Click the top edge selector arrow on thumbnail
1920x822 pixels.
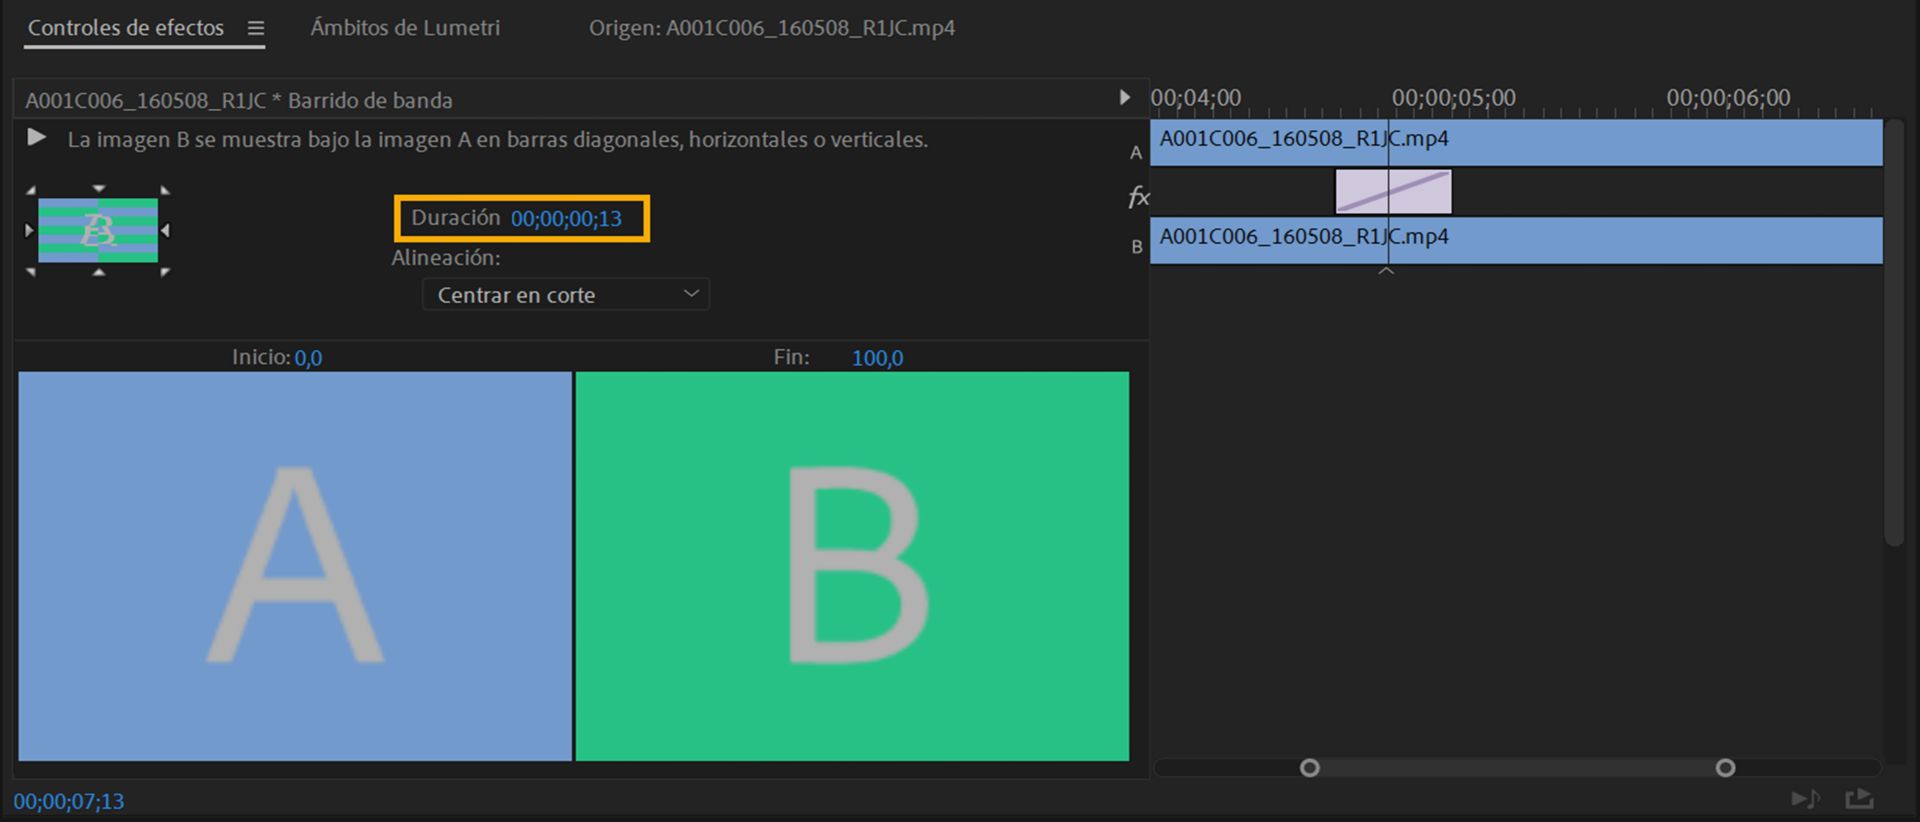[98, 188]
